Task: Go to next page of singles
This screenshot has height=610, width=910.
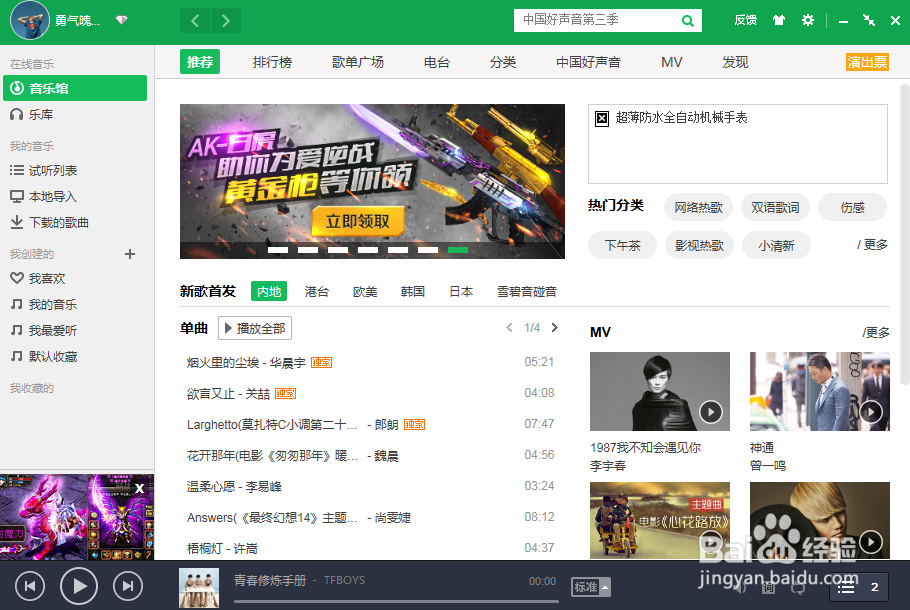Action: pyautogui.click(x=555, y=327)
